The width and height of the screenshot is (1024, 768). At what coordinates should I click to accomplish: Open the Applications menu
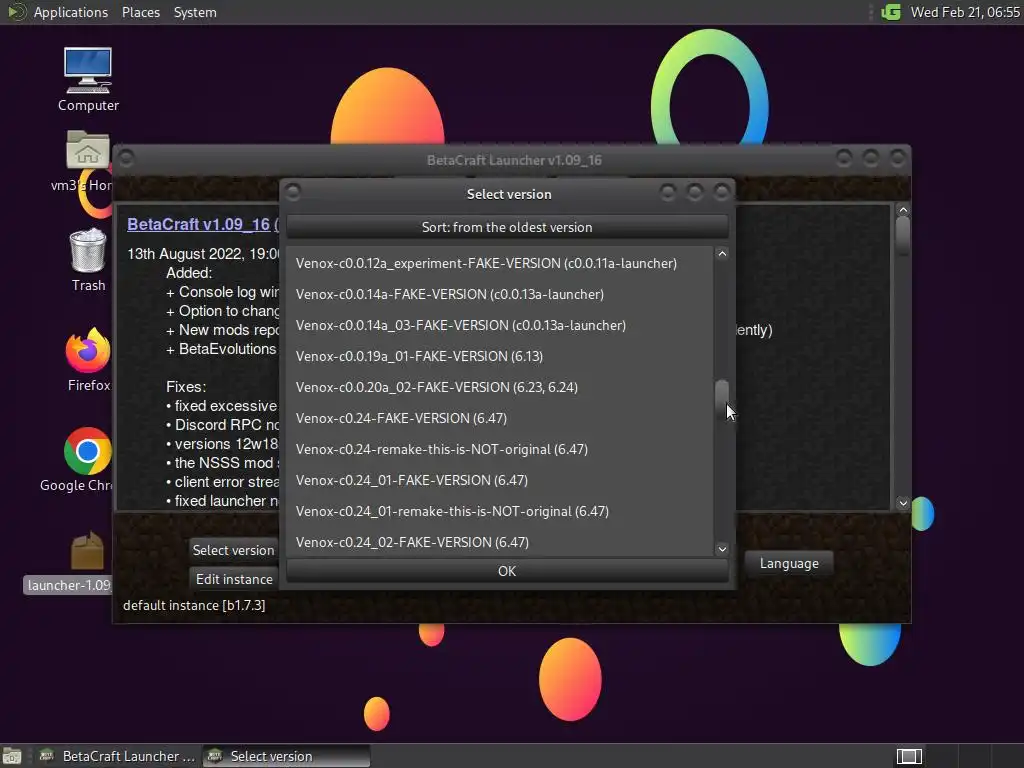[71, 12]
